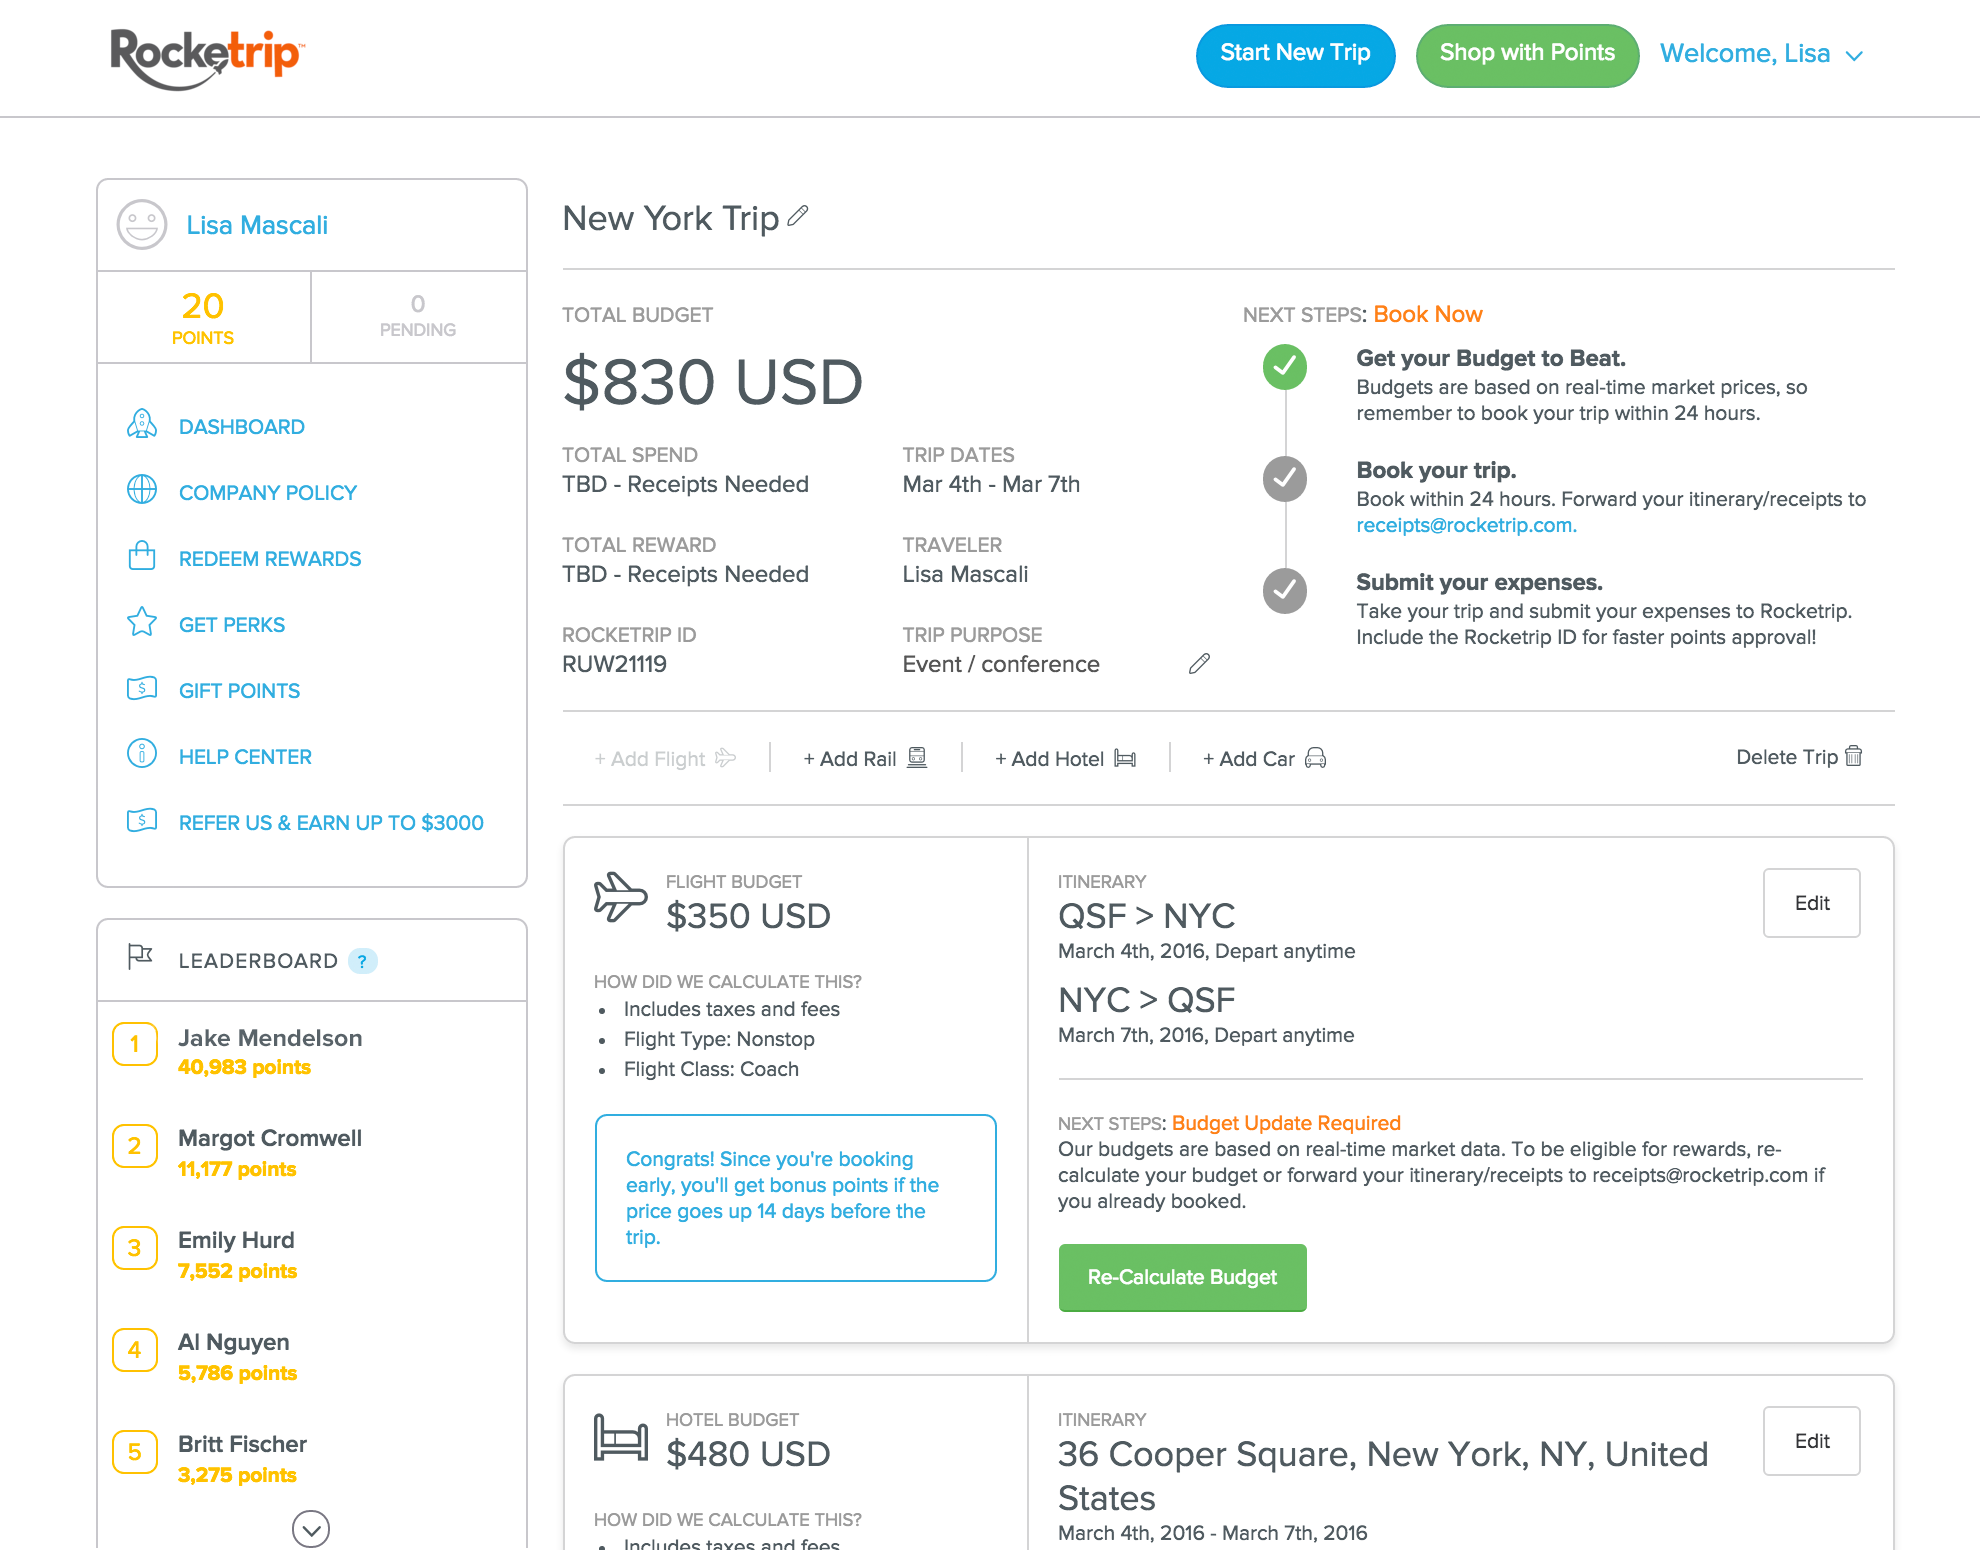Expand the leaderboard with down chevron
Screen dimensions: 1980x1550
point(311,1528)
